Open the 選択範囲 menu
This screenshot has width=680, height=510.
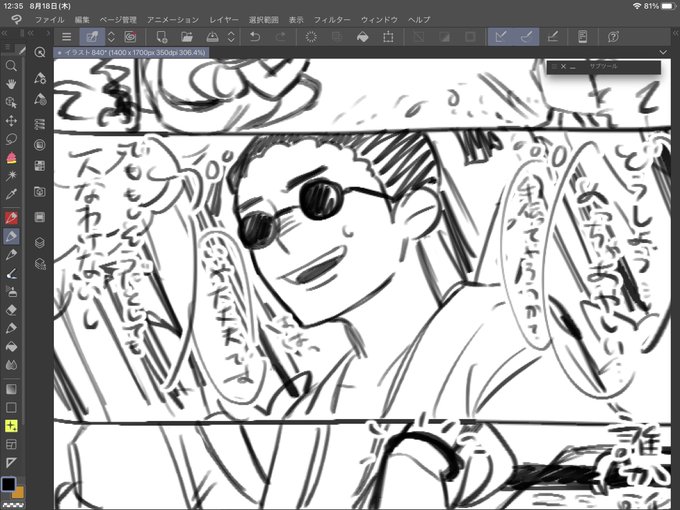pos(263,20)
